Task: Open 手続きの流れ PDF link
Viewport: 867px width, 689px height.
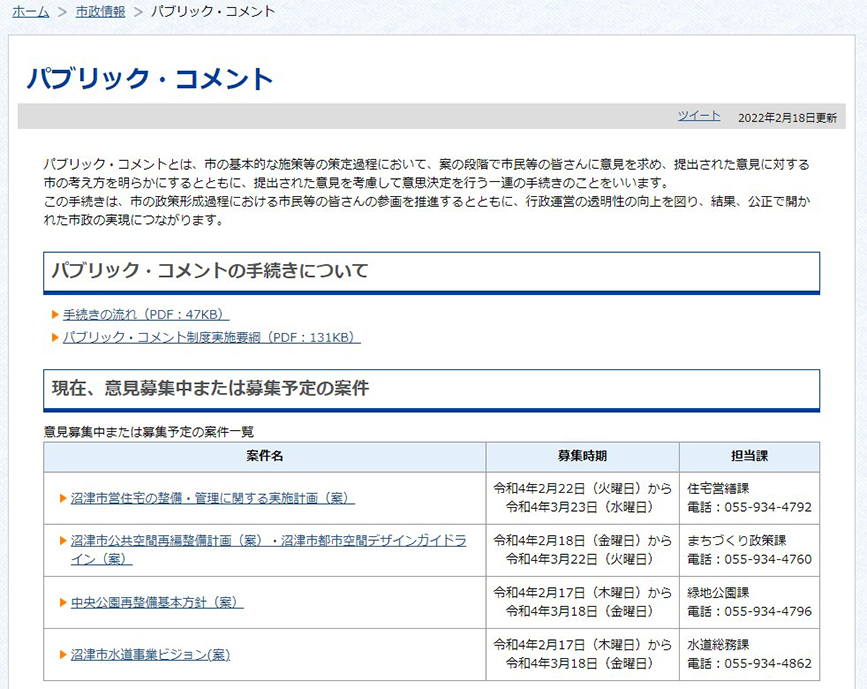Action: click(x=146, y=314)
